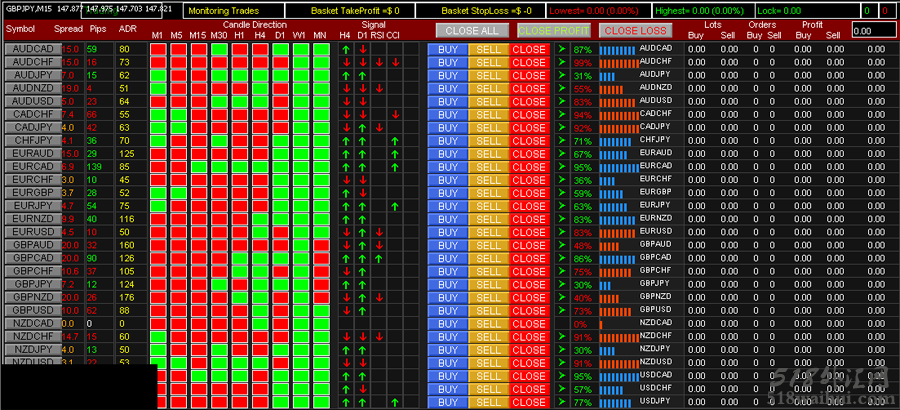Click the AUDCAD M30 candle direction square
The height and width of the screenshot is (410, 900).
point(219,49)
